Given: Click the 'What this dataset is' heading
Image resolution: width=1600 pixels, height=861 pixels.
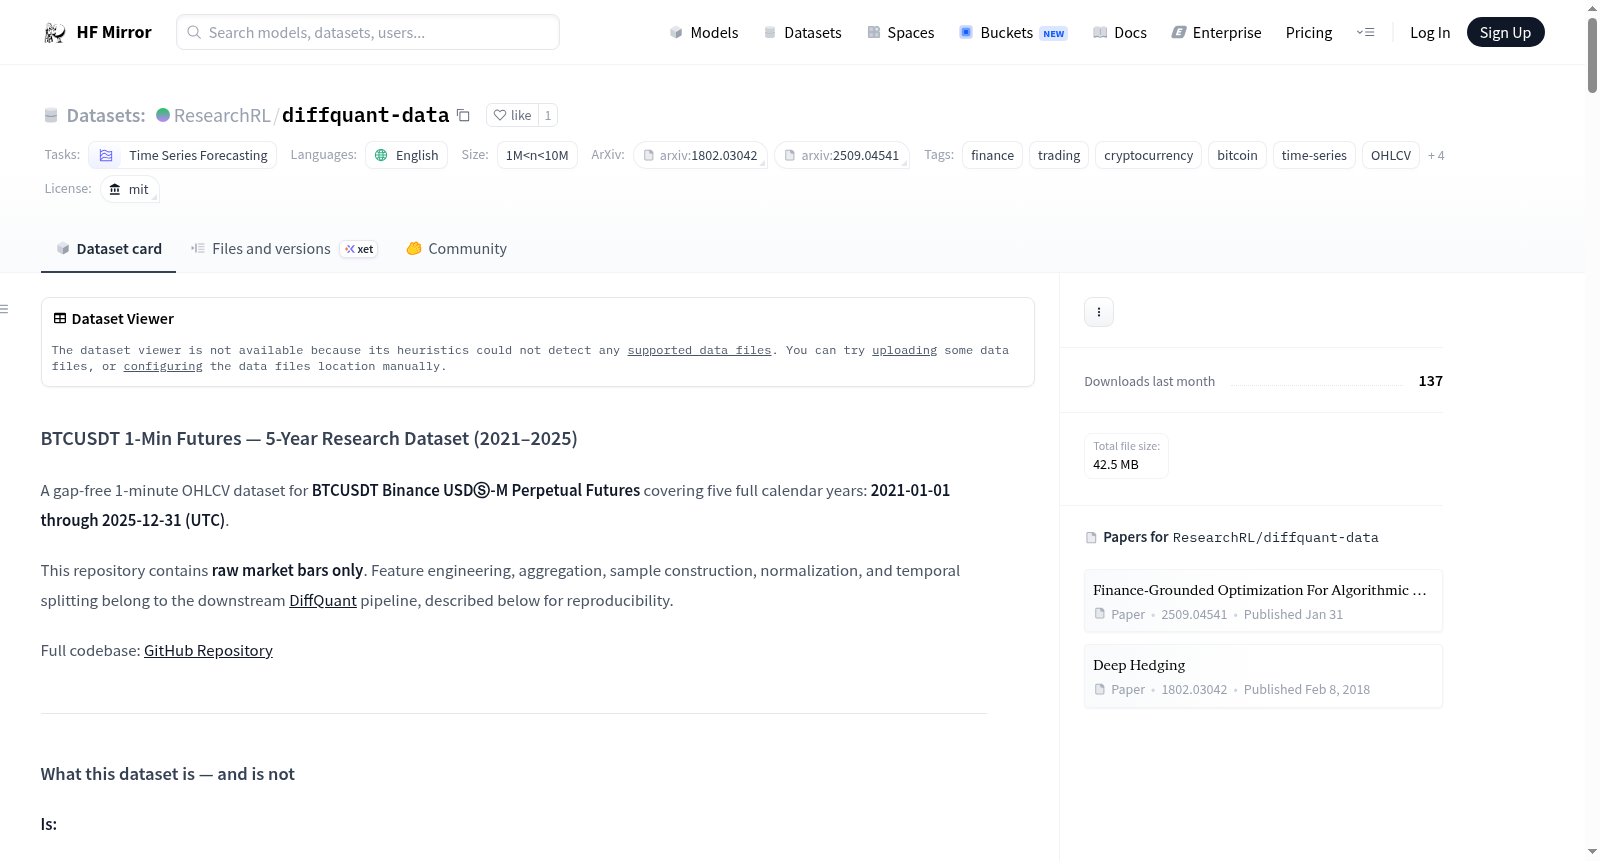Looking at the screenshot, I should pos(168,774).
